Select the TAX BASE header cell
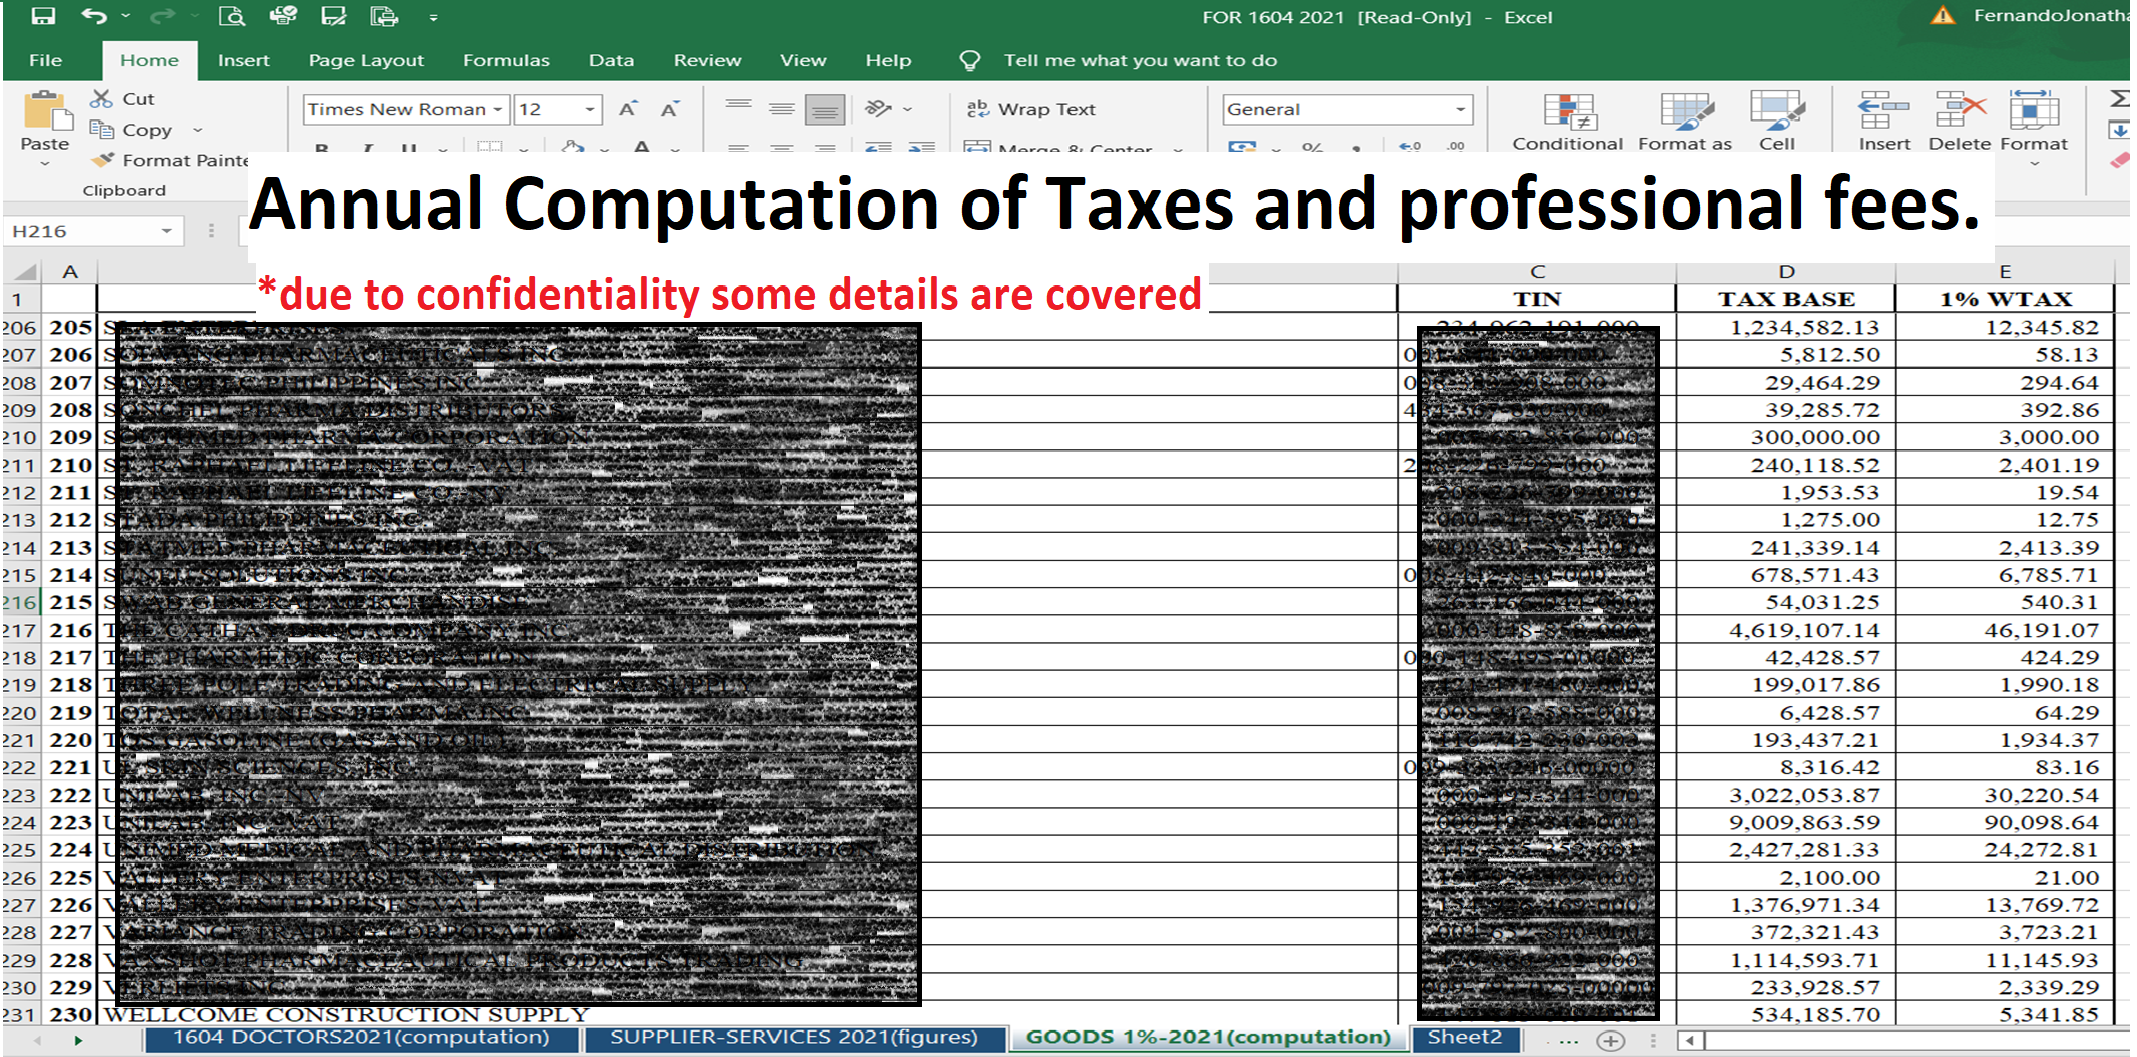 coord(1786,299)
